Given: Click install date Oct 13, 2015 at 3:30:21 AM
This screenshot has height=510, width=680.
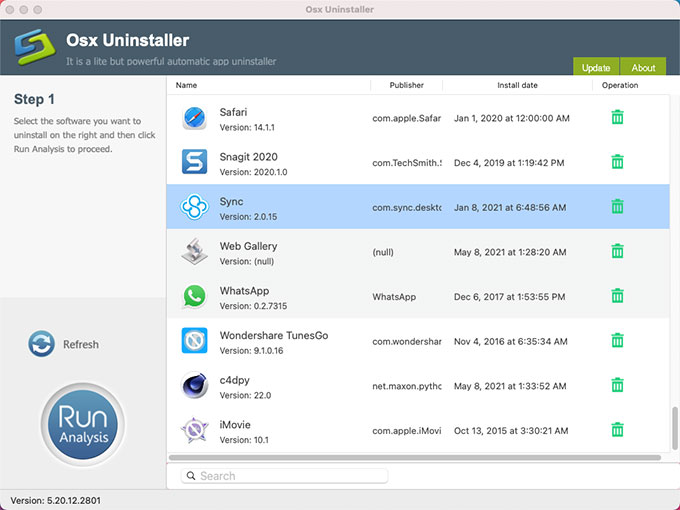Looking at the screenshot, I should 511,431.
